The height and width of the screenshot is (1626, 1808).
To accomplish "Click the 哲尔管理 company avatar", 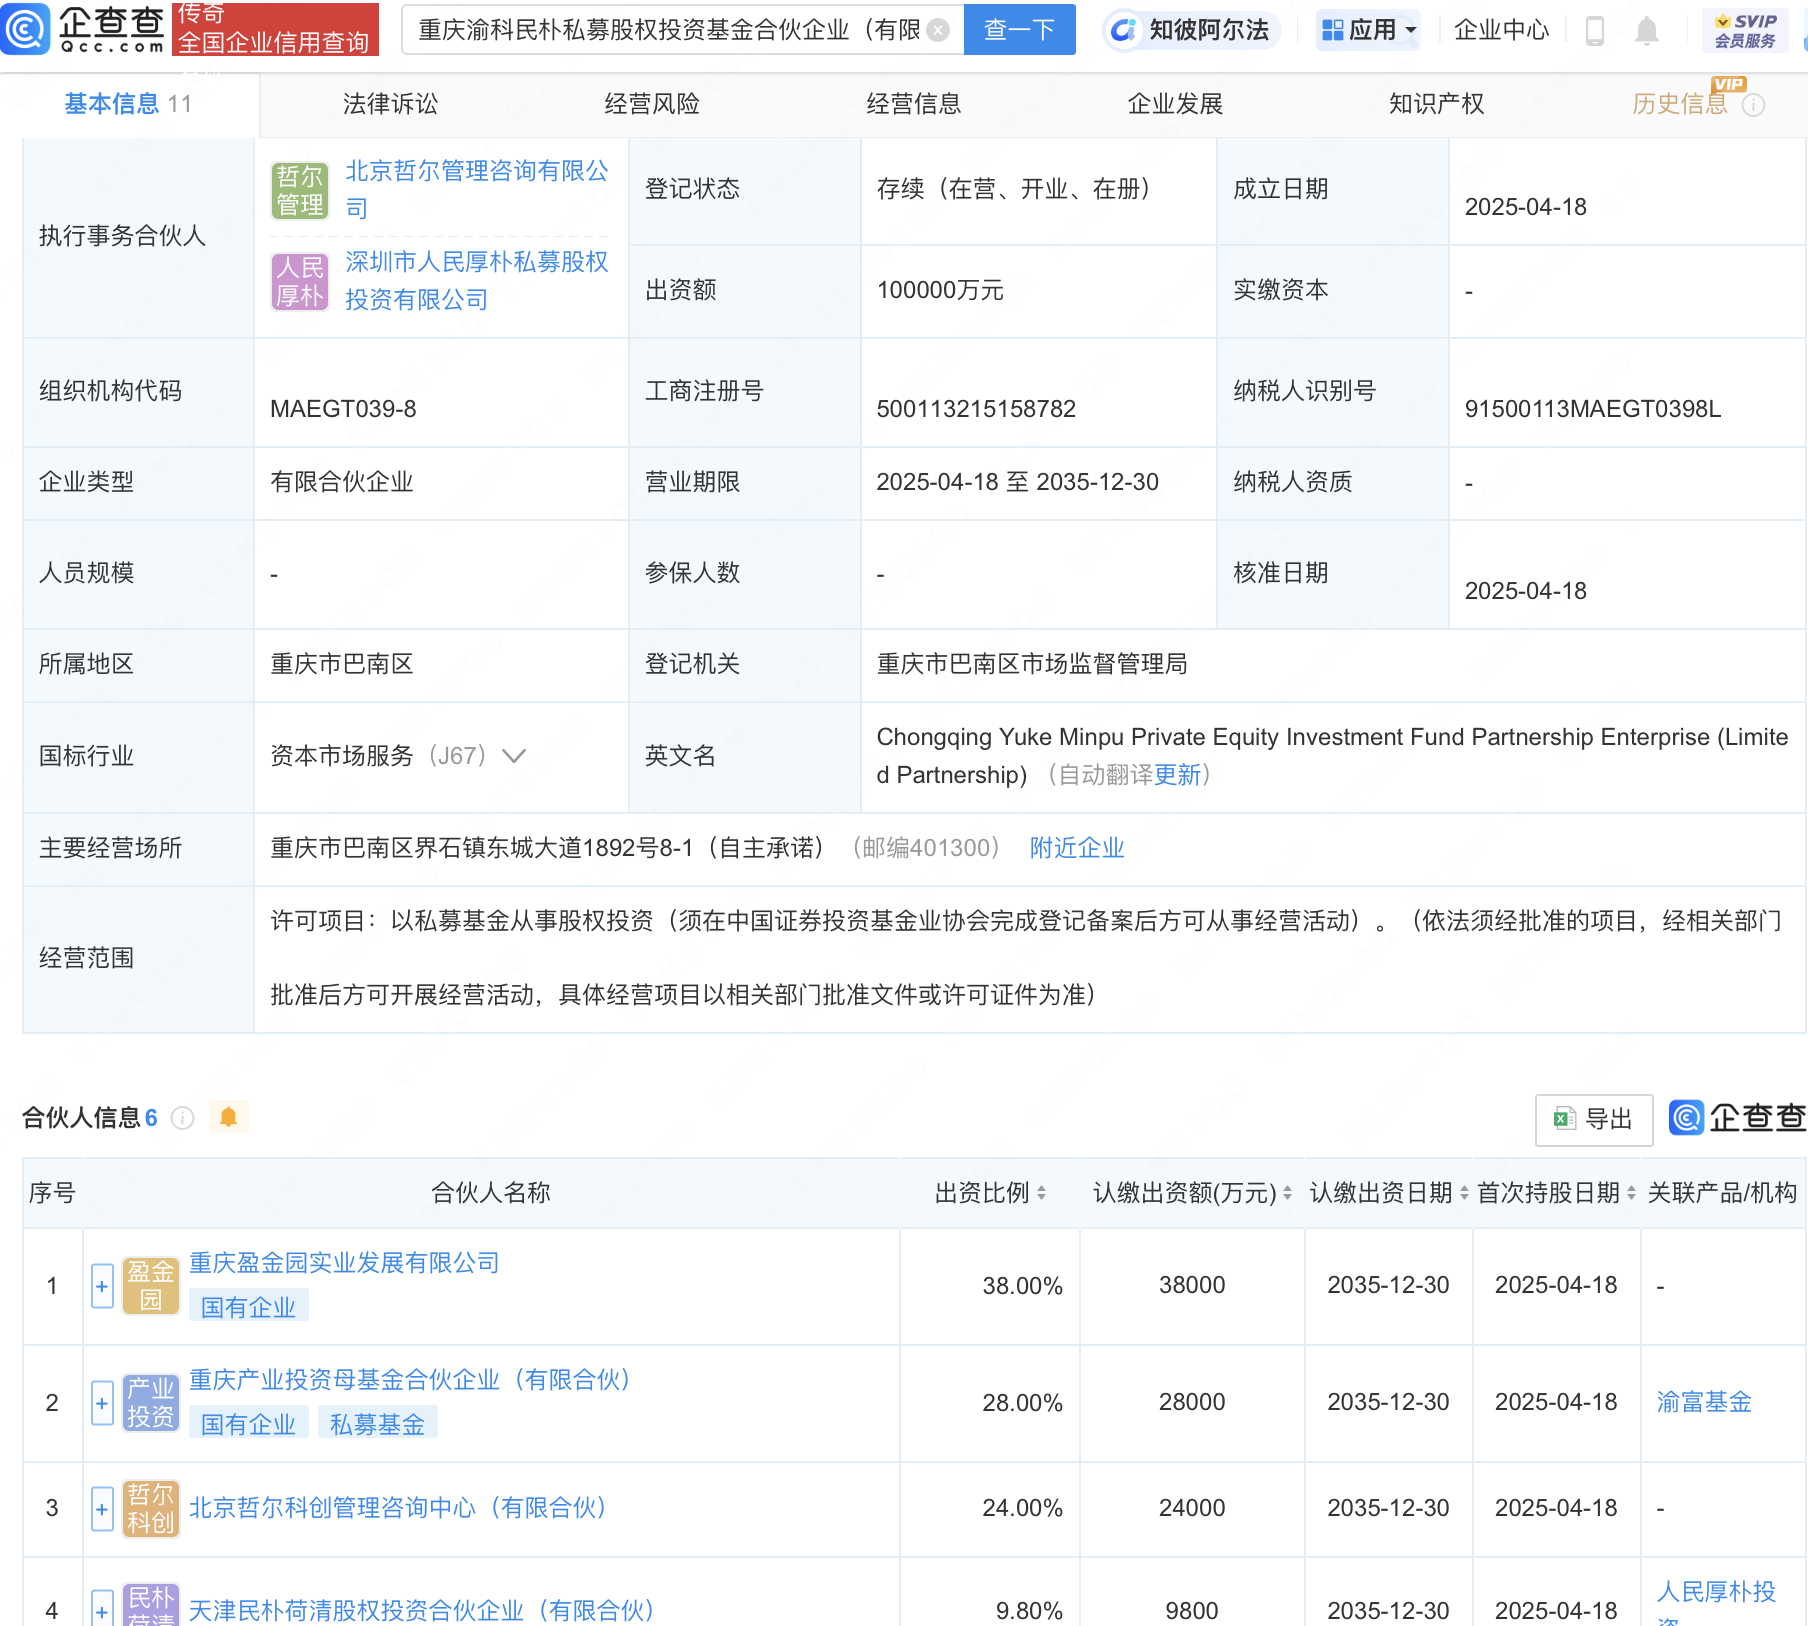I will coord(300,191).
